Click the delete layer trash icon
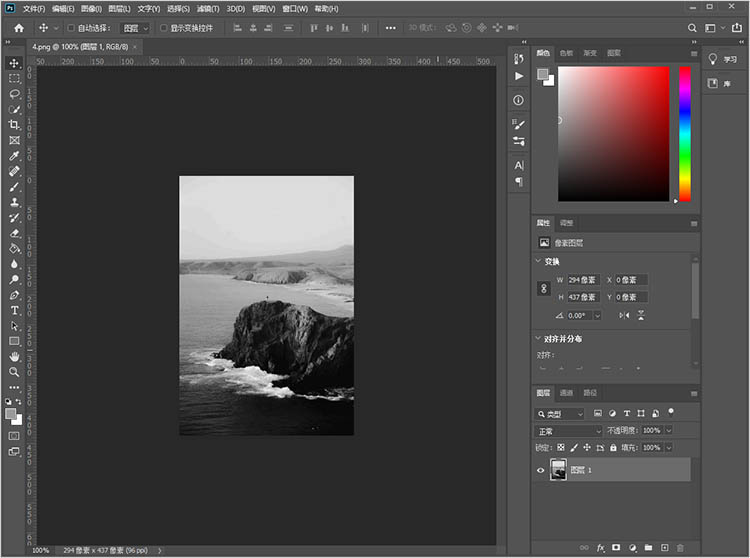The width and height of the screenshot is (750, 558). tap(680, 548)
